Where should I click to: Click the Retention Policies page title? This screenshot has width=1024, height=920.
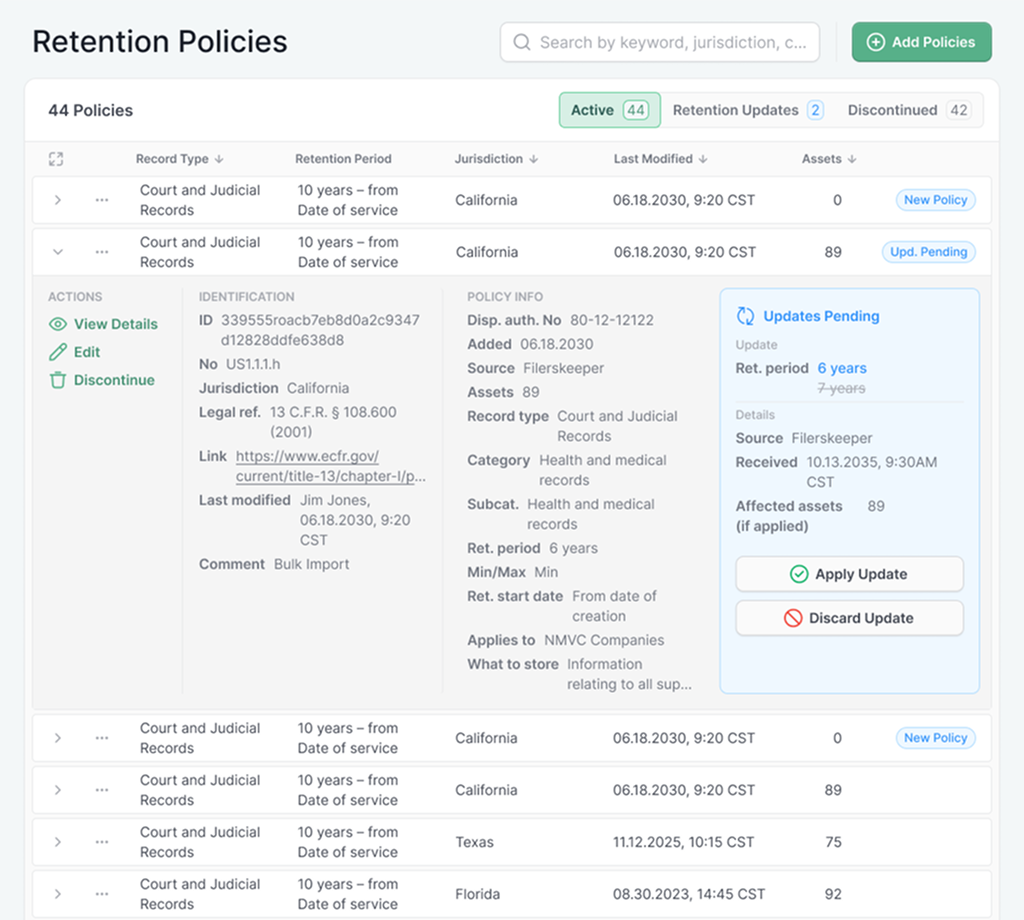[160, 42]
